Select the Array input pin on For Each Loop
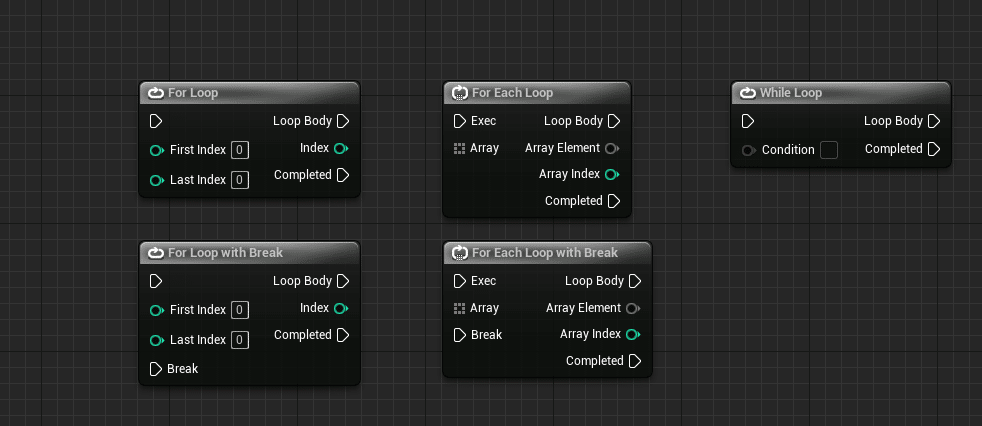The image size is (982, 426). (459, 148)
